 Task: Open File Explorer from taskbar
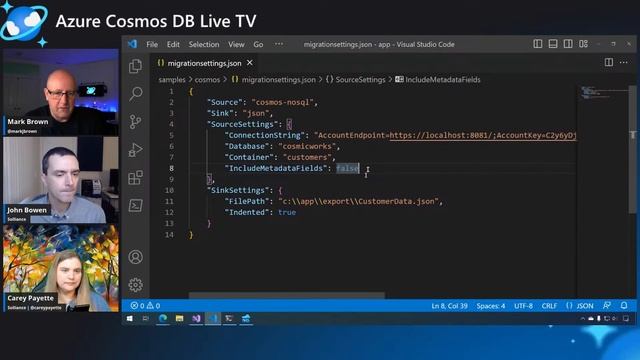click(x=180, y=319)
